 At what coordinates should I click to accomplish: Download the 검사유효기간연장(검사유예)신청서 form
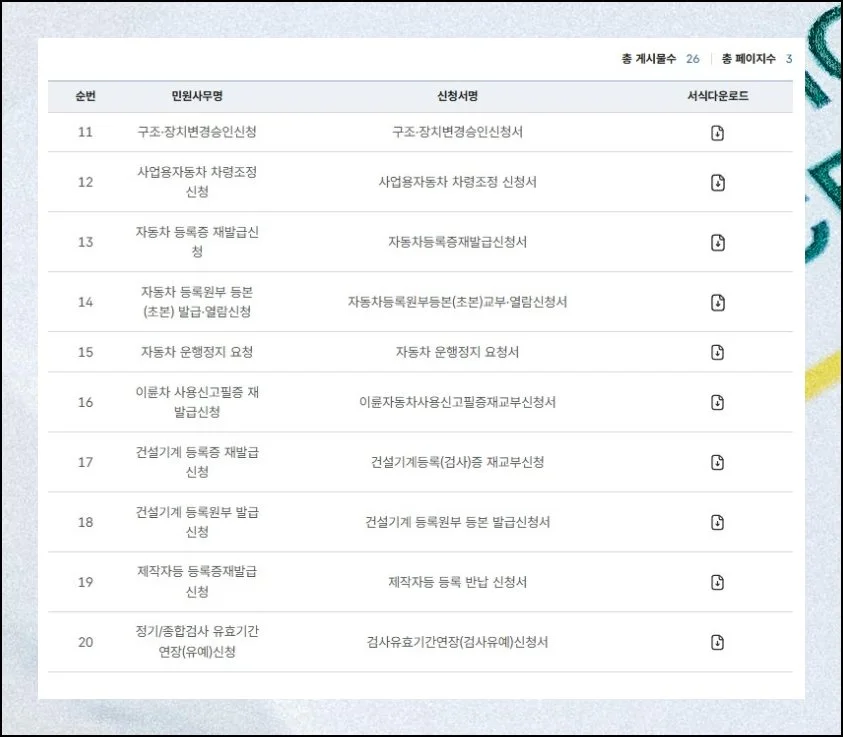click(x=717, y=643)
